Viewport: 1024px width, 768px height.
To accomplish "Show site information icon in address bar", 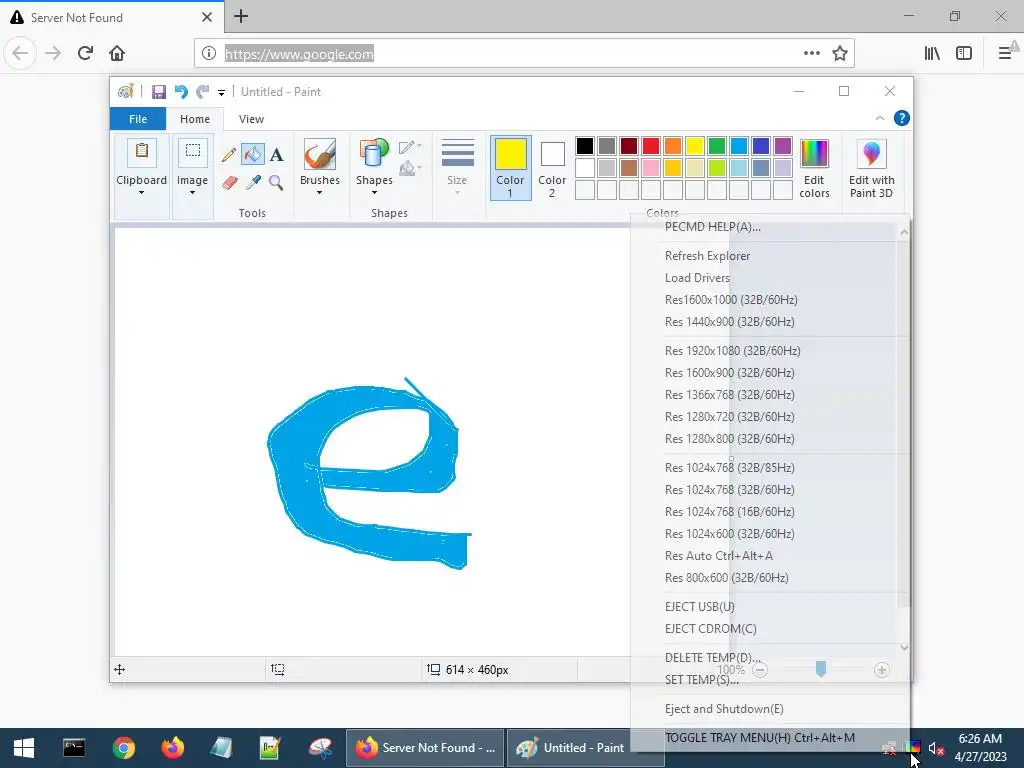I will [x=209, y=53].
